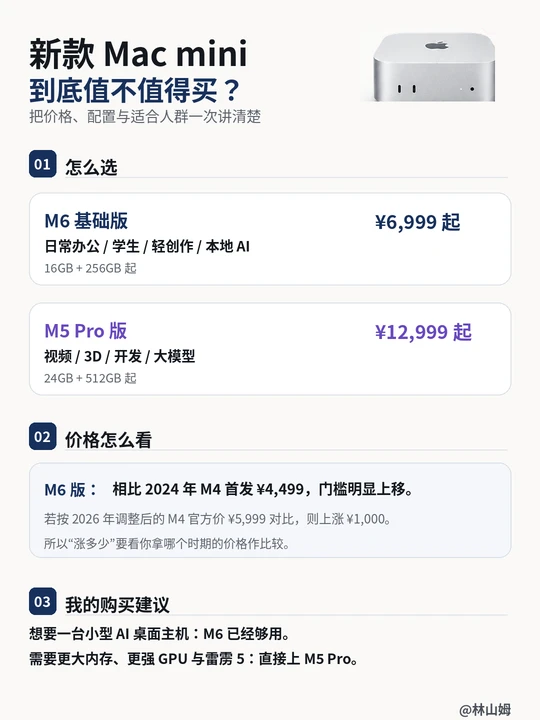Click the front ports on the Mac mini
The width and height of the screenshot is (540, 720).
pyautogui.click(x=407, y=89)
